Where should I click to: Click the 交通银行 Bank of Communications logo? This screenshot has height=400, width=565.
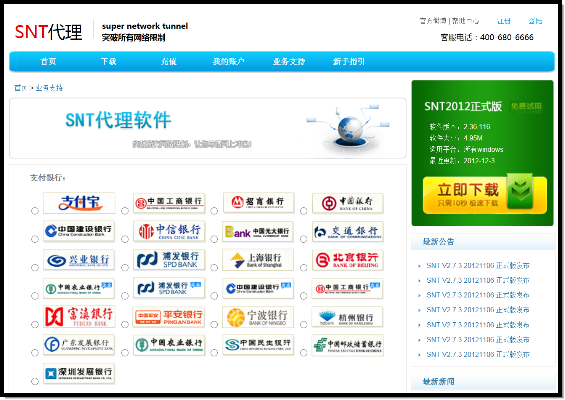pos(347,232)
